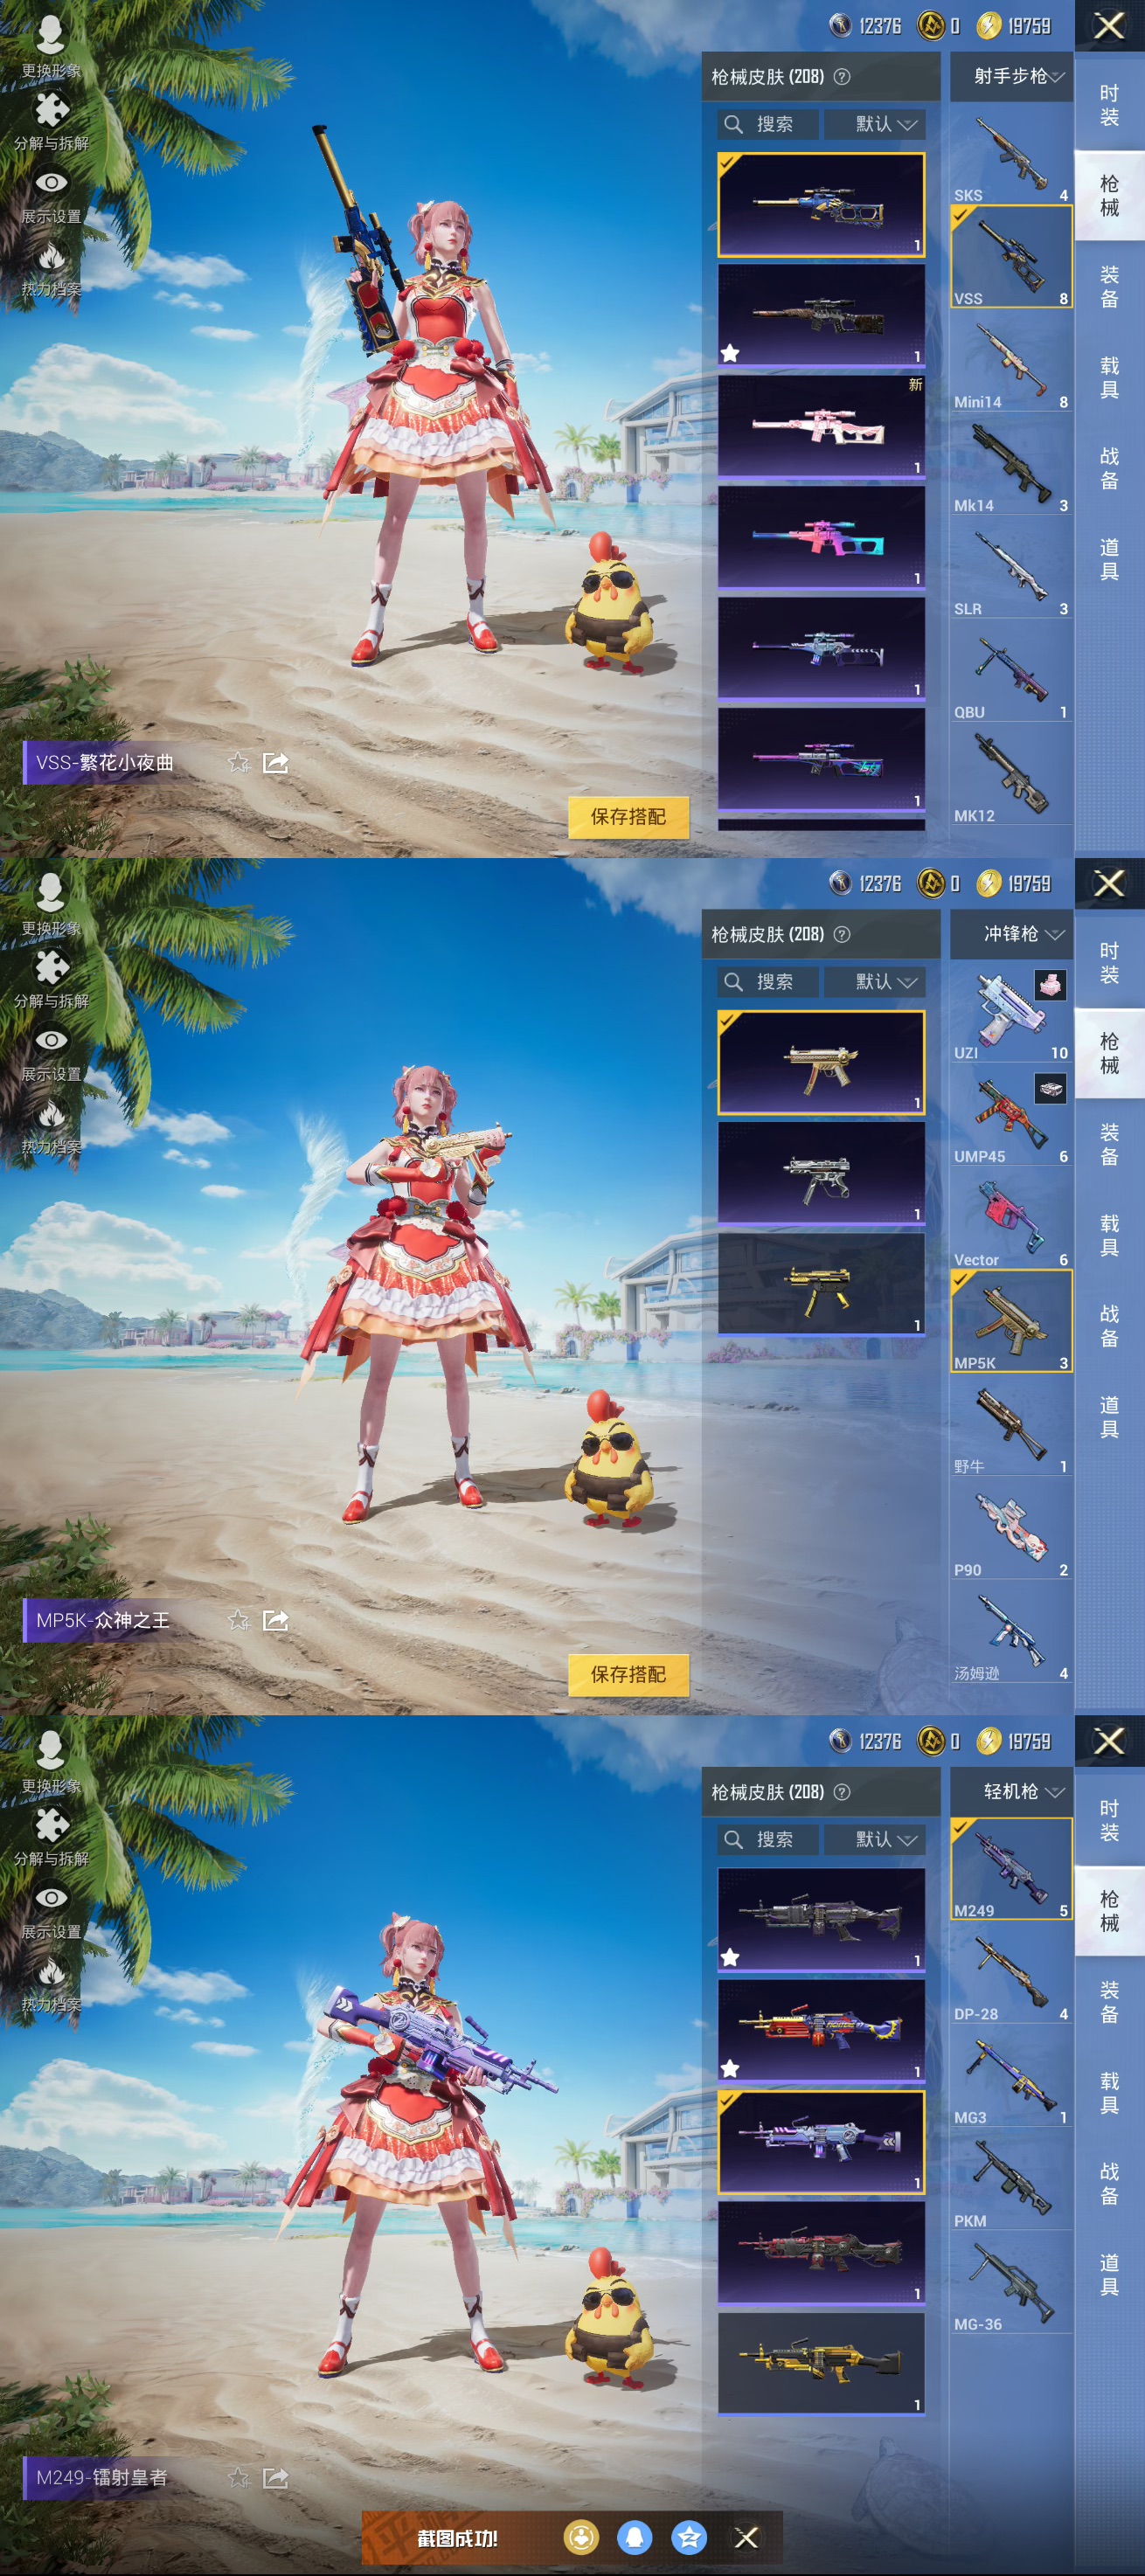
Task: Pick the SLR rifle icon
Action: (x=1011, y=567)
